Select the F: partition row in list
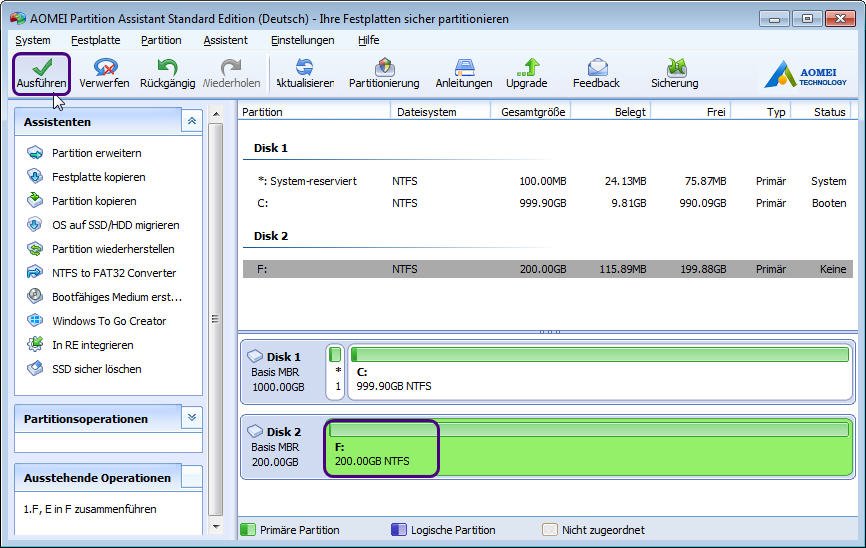The height and width of the screenshot is (548, 866). (x=548, y=269)
